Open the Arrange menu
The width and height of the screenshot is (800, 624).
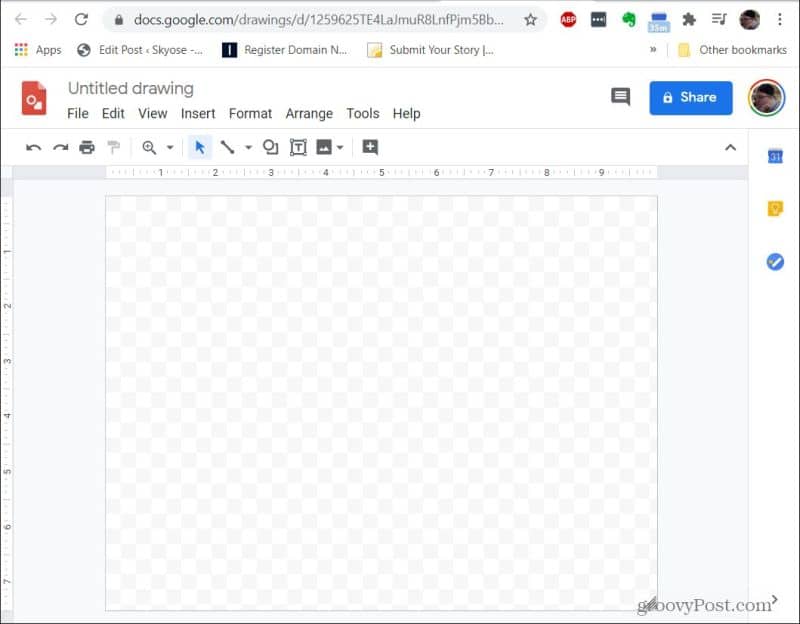tap(309, 113)
